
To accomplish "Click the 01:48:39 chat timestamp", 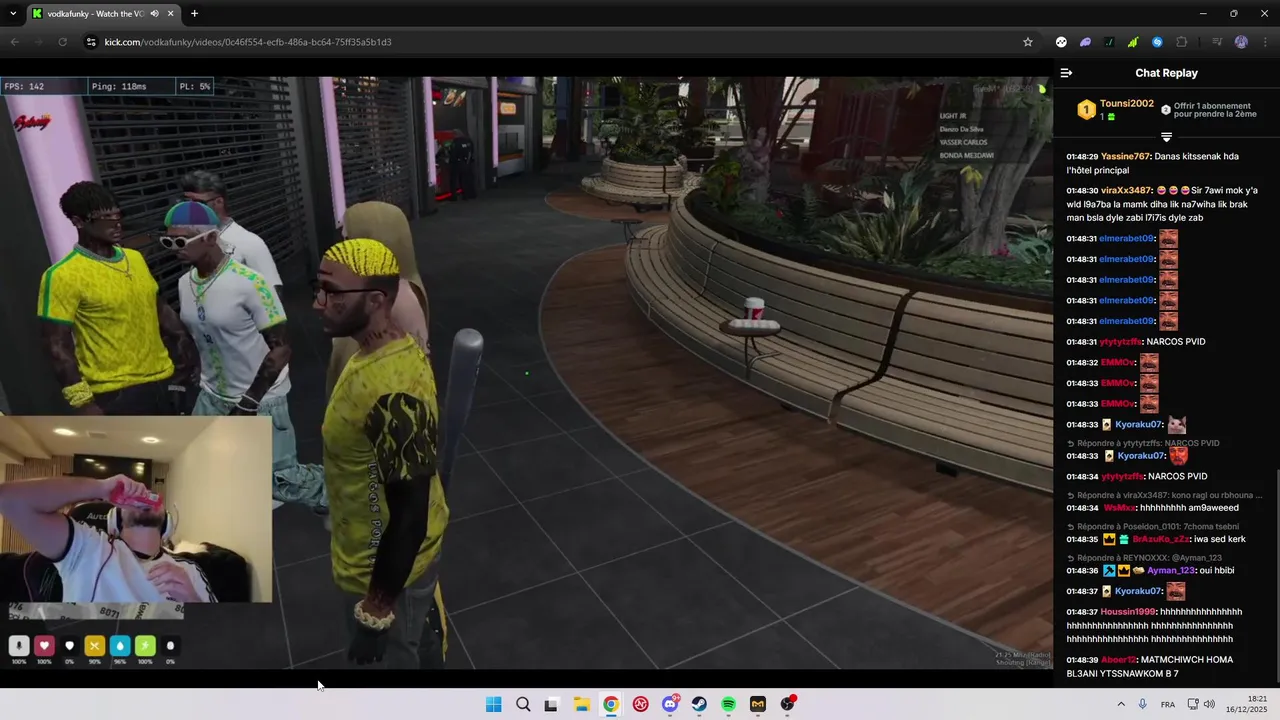I will (x=1082, y=660).
